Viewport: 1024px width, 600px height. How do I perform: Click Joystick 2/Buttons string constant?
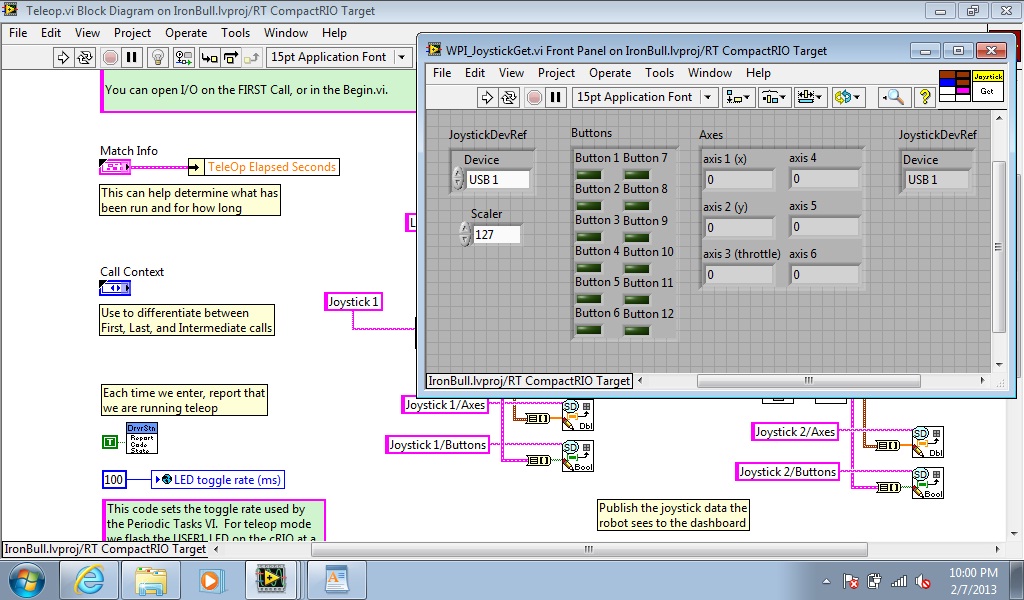[x=788, y=472]
